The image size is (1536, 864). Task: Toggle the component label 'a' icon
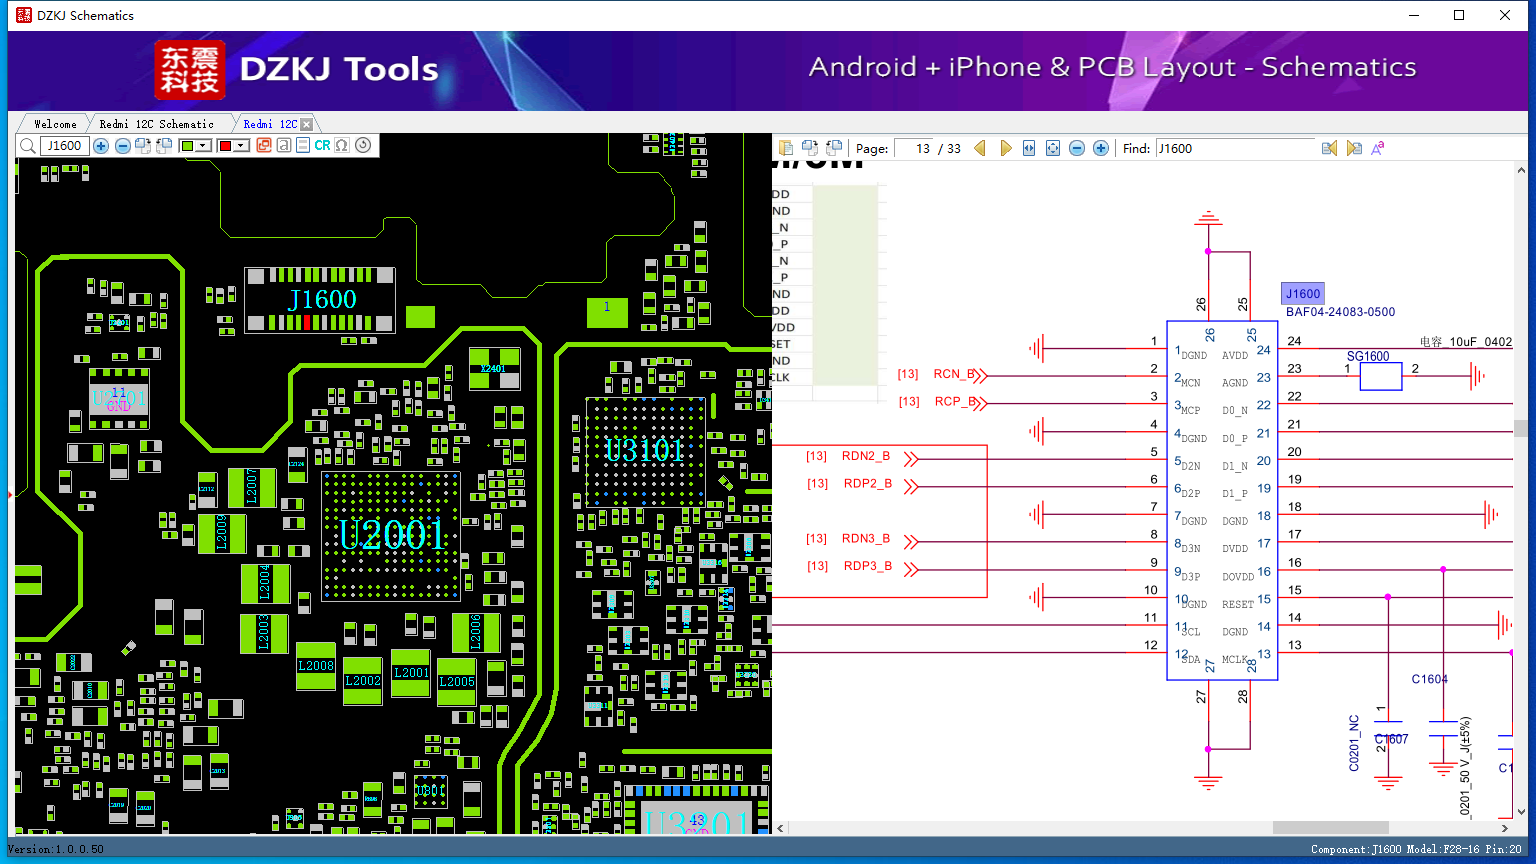tap(284, 146)
